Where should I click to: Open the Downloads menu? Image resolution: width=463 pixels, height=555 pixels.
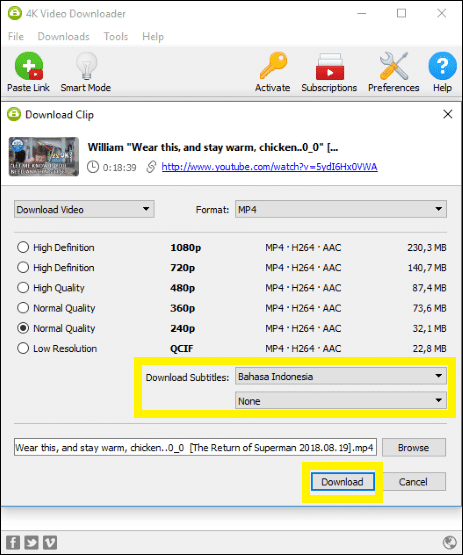64,36
